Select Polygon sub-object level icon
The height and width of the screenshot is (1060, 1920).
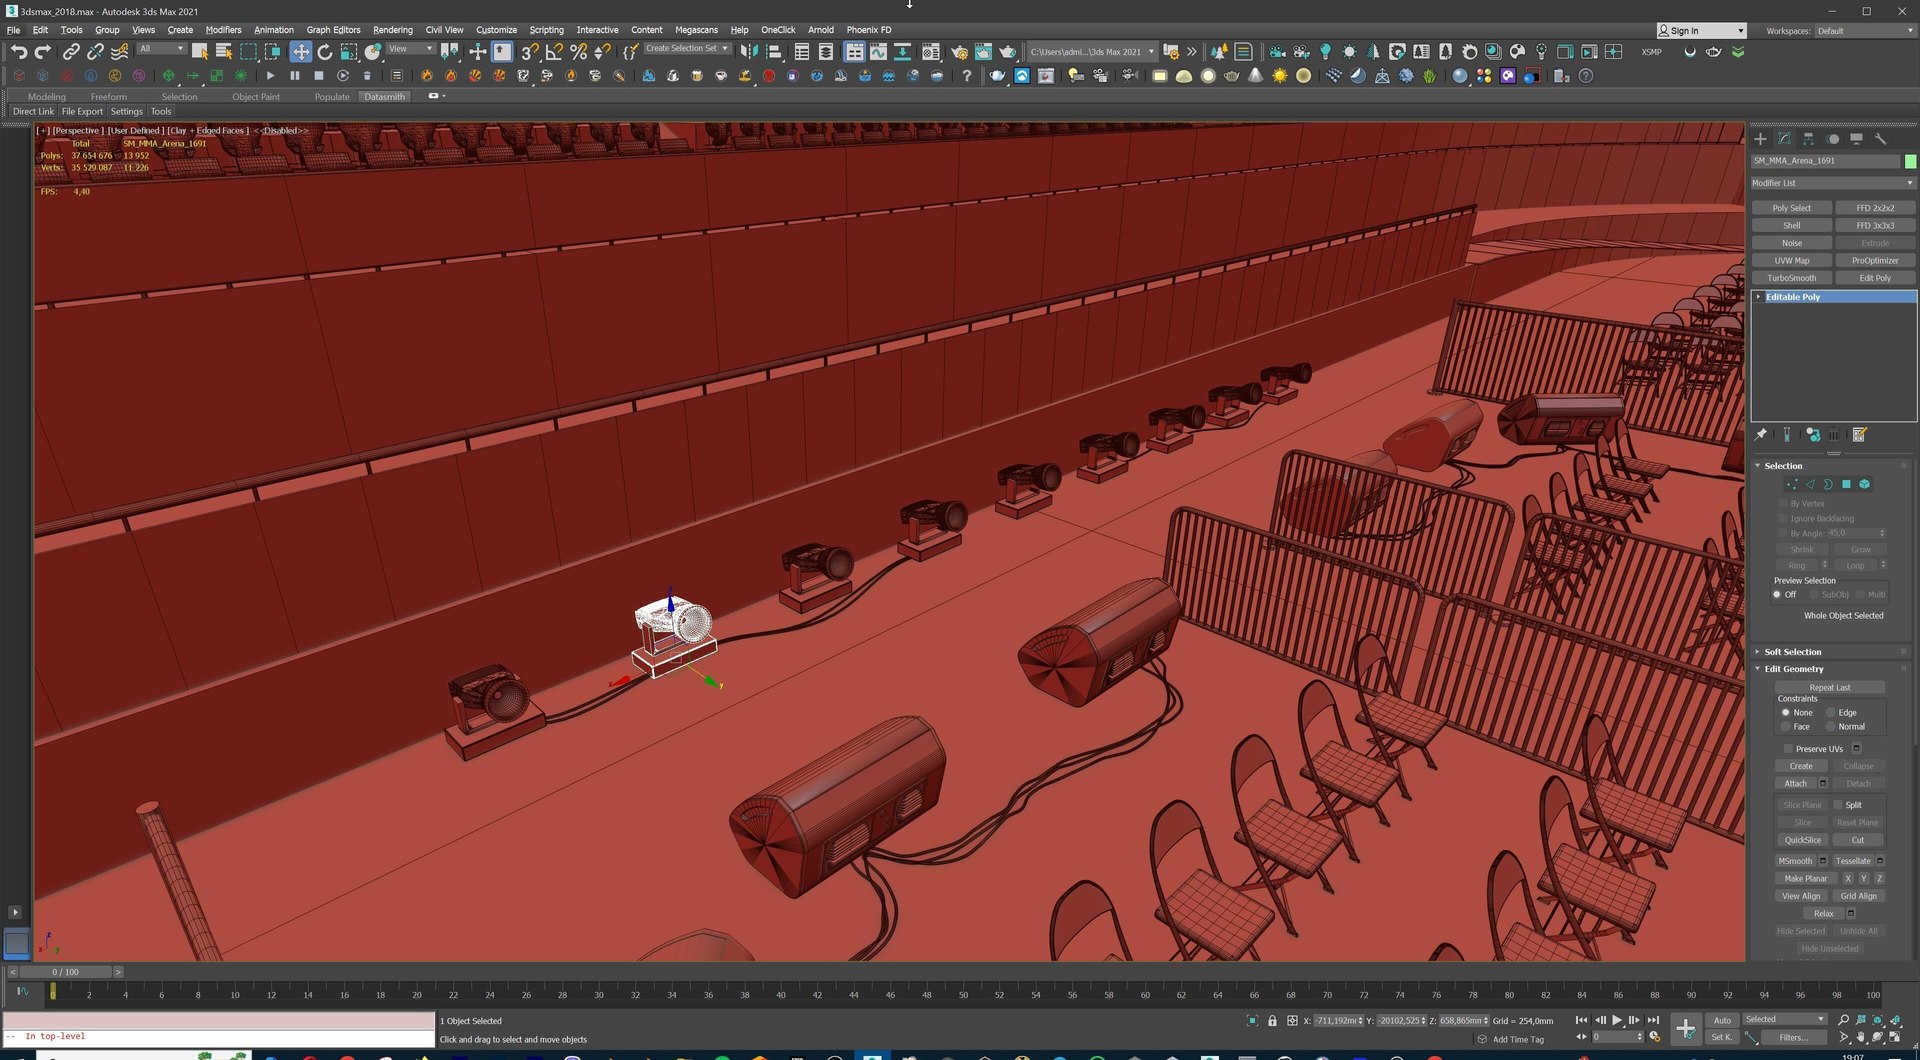[1846, 484]
